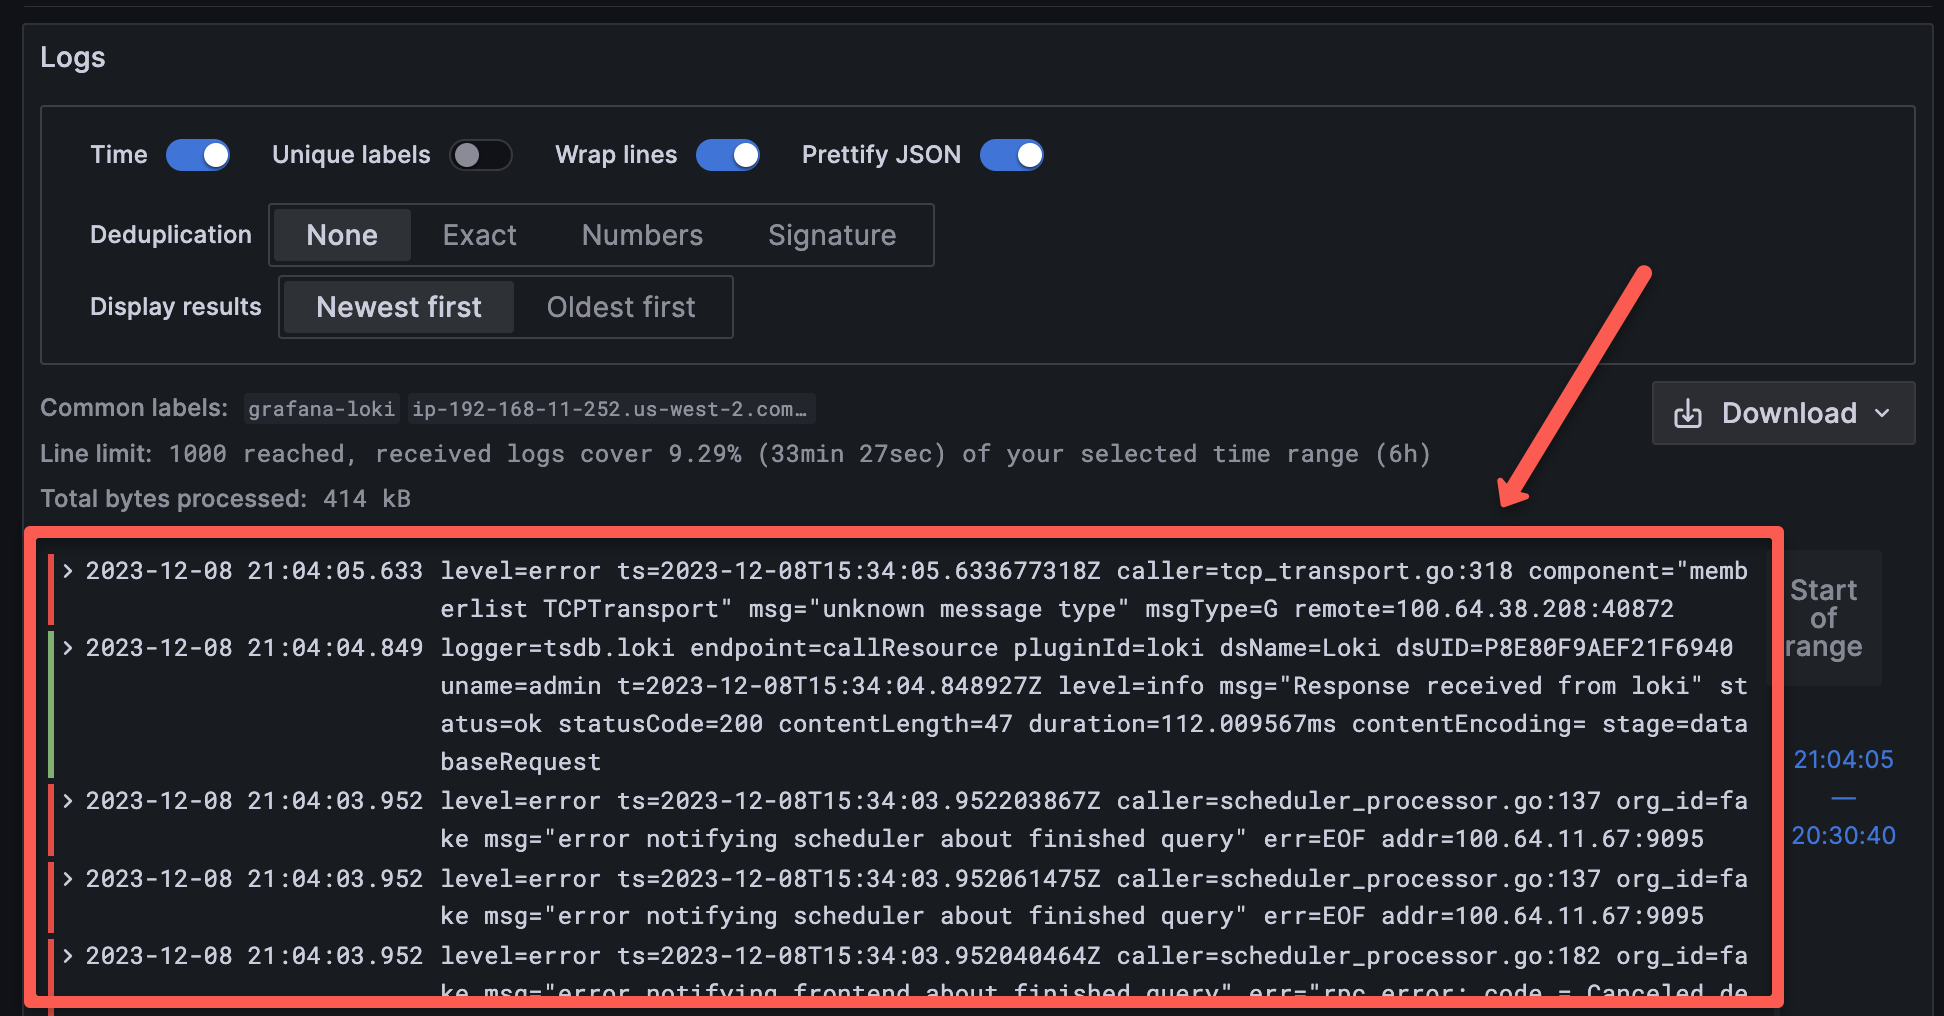Toggle off the Time display switch

pos(198,155)
